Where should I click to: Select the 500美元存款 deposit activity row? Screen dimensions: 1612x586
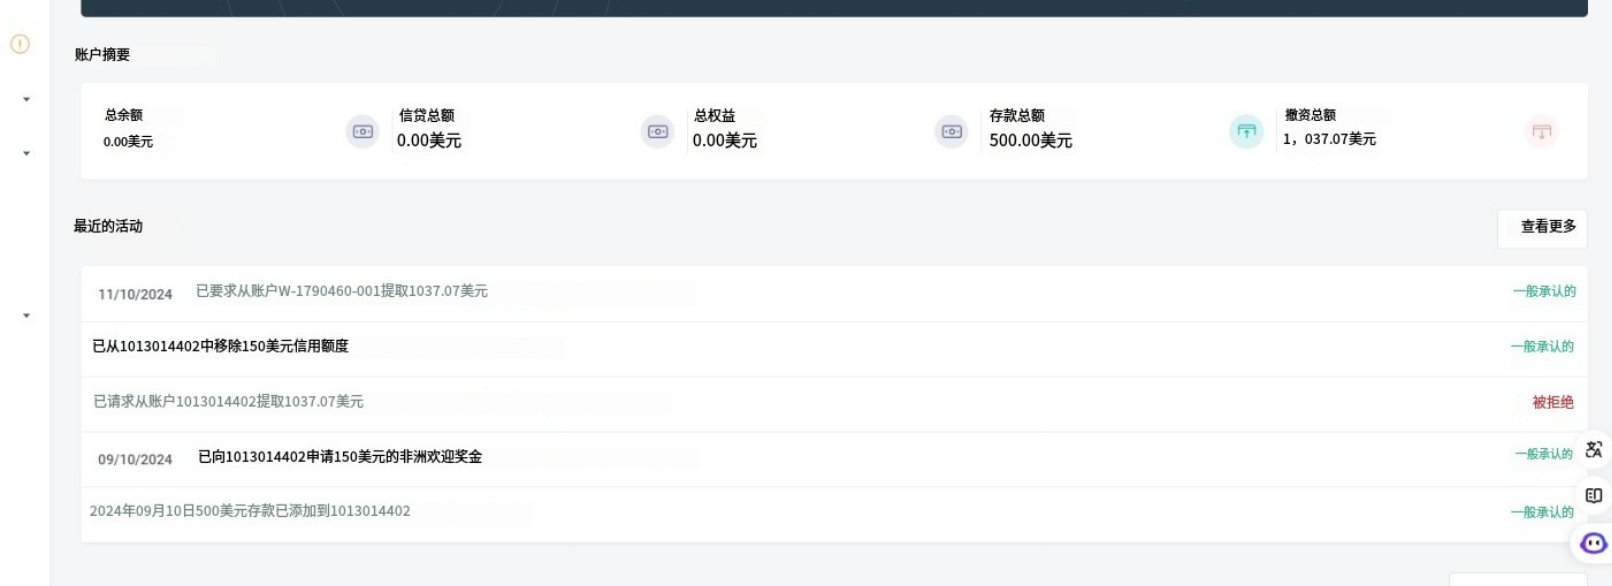pos(250,511)
